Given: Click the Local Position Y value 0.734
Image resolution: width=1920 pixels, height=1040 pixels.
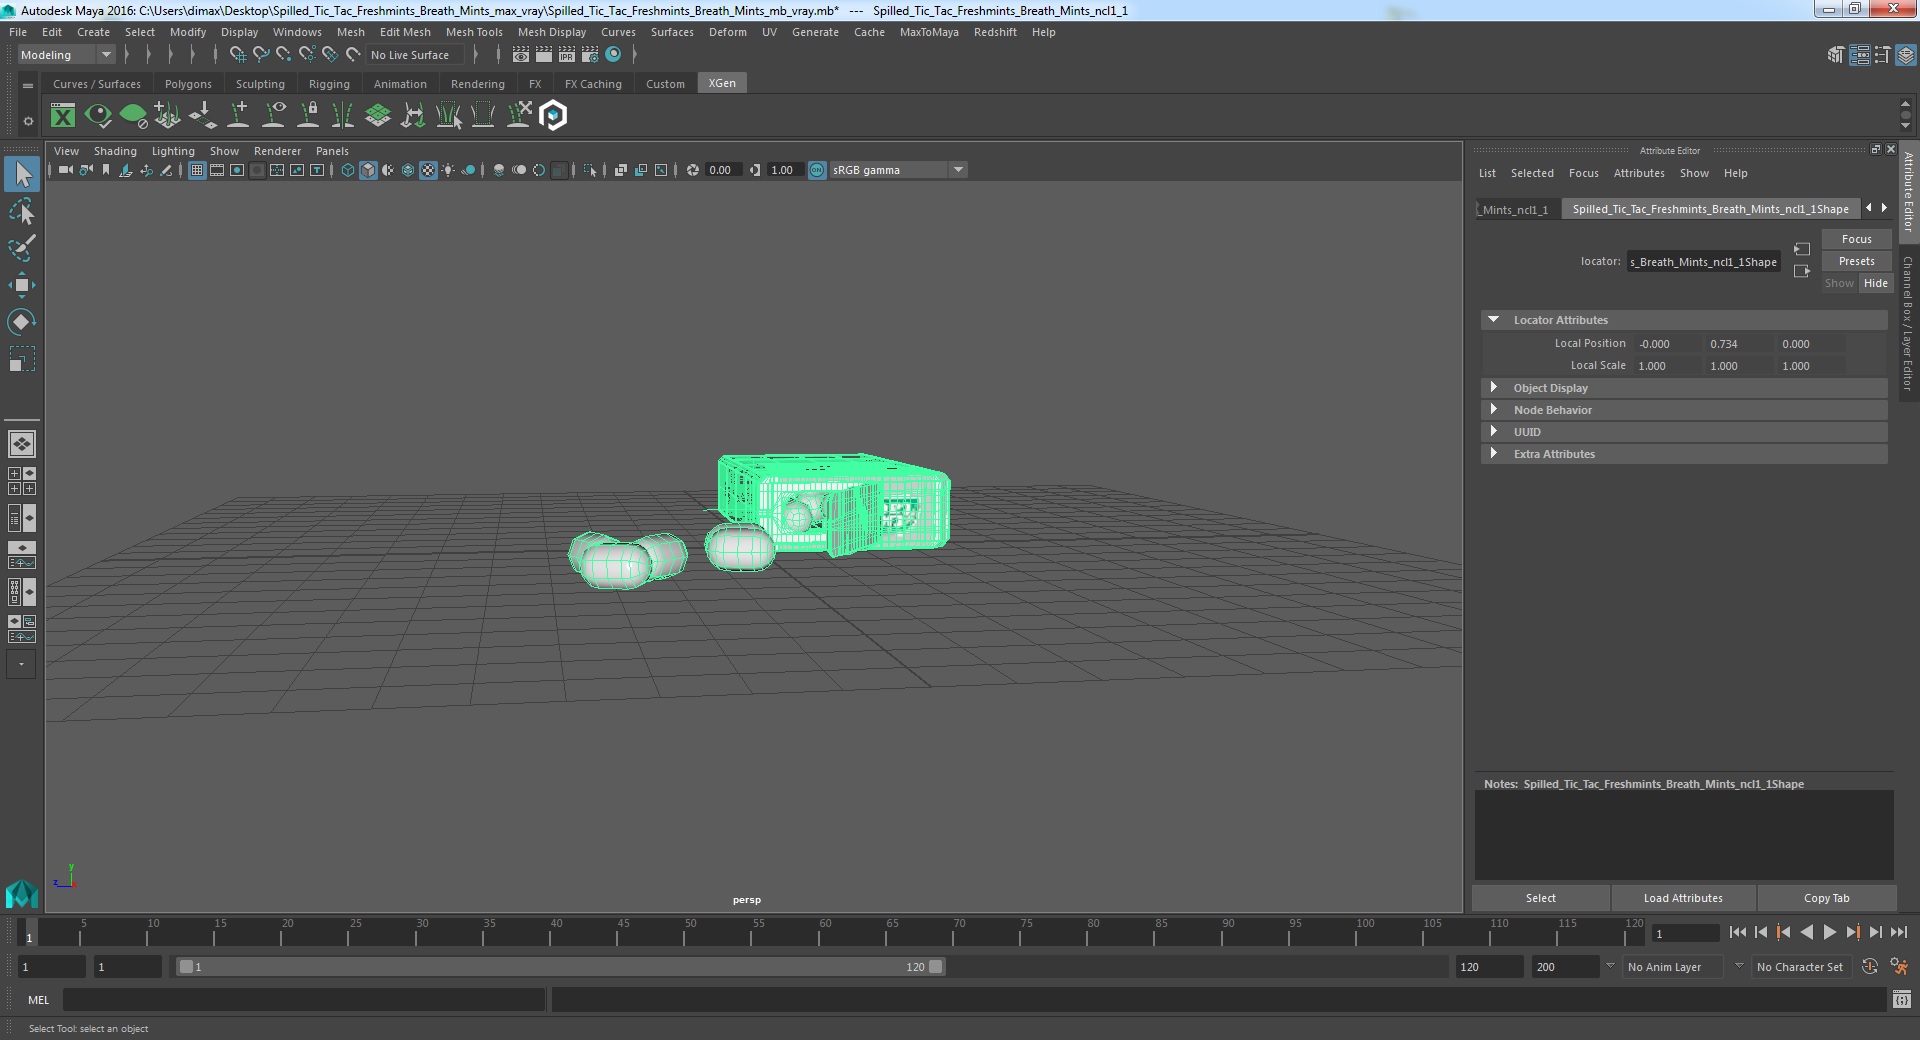Looking at the screenshot, I should pos(1739,344).
